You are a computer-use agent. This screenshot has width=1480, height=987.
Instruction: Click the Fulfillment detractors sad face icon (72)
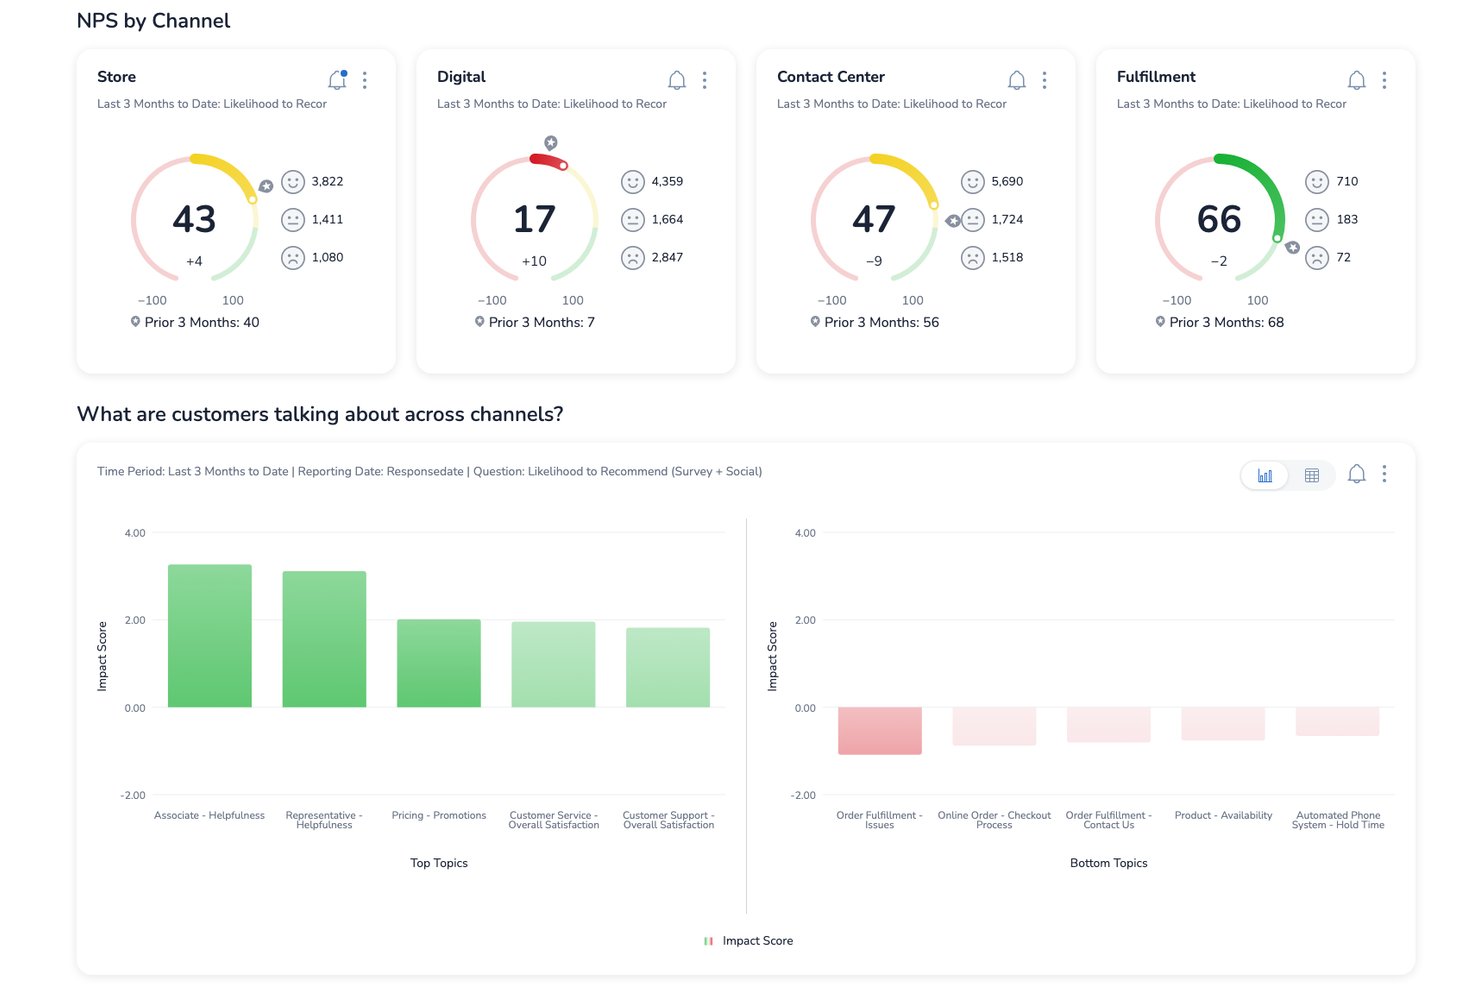coord(1317,258)
